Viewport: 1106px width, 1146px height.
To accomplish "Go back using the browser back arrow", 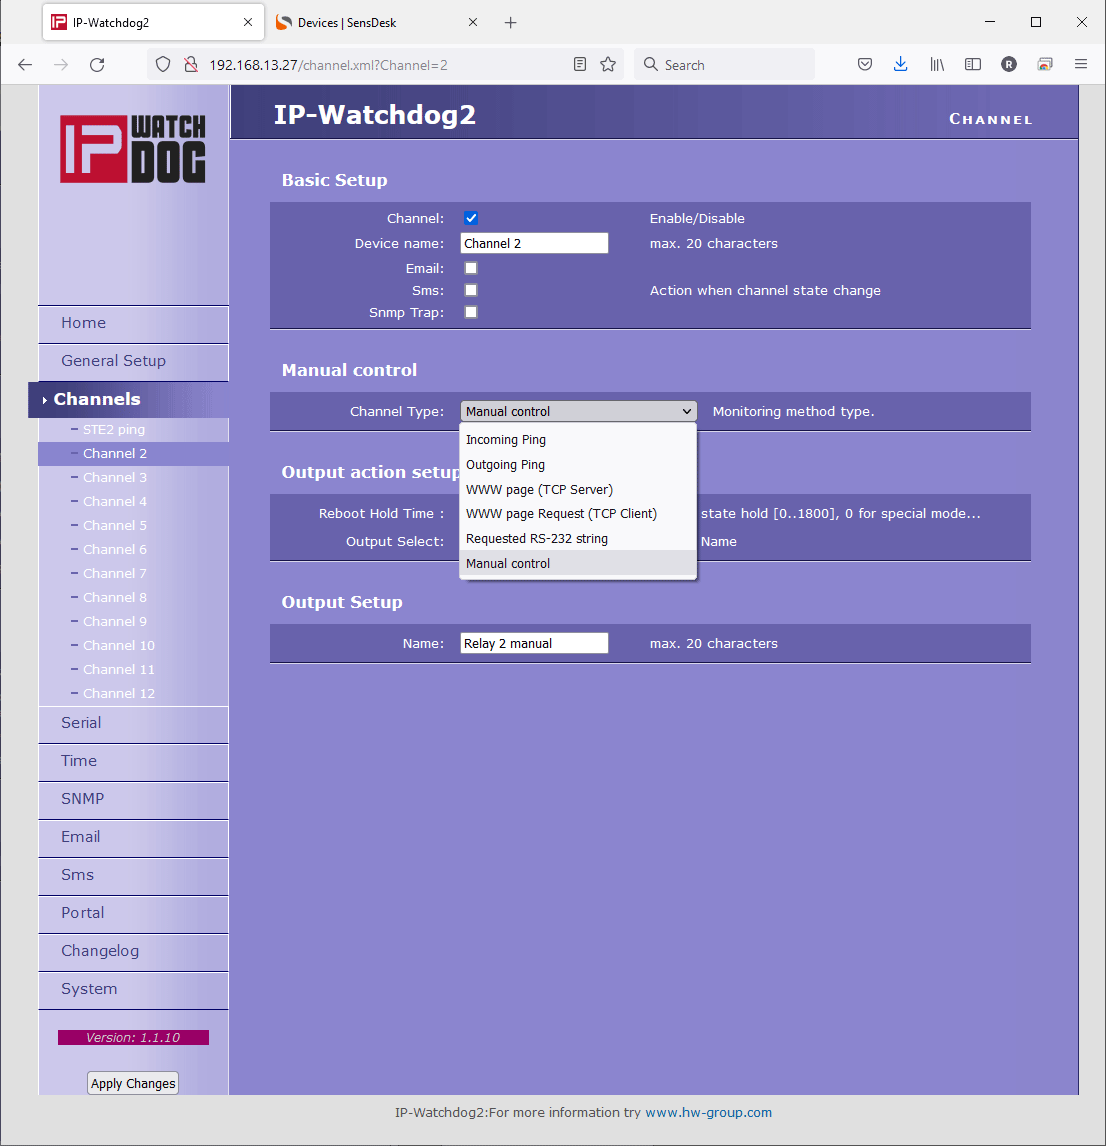I will coord(25,64).
